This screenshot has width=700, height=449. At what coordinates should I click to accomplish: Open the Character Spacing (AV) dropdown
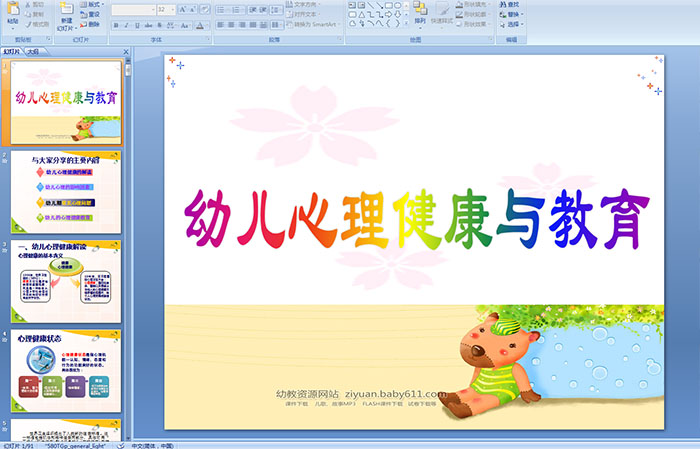(172, 25)
